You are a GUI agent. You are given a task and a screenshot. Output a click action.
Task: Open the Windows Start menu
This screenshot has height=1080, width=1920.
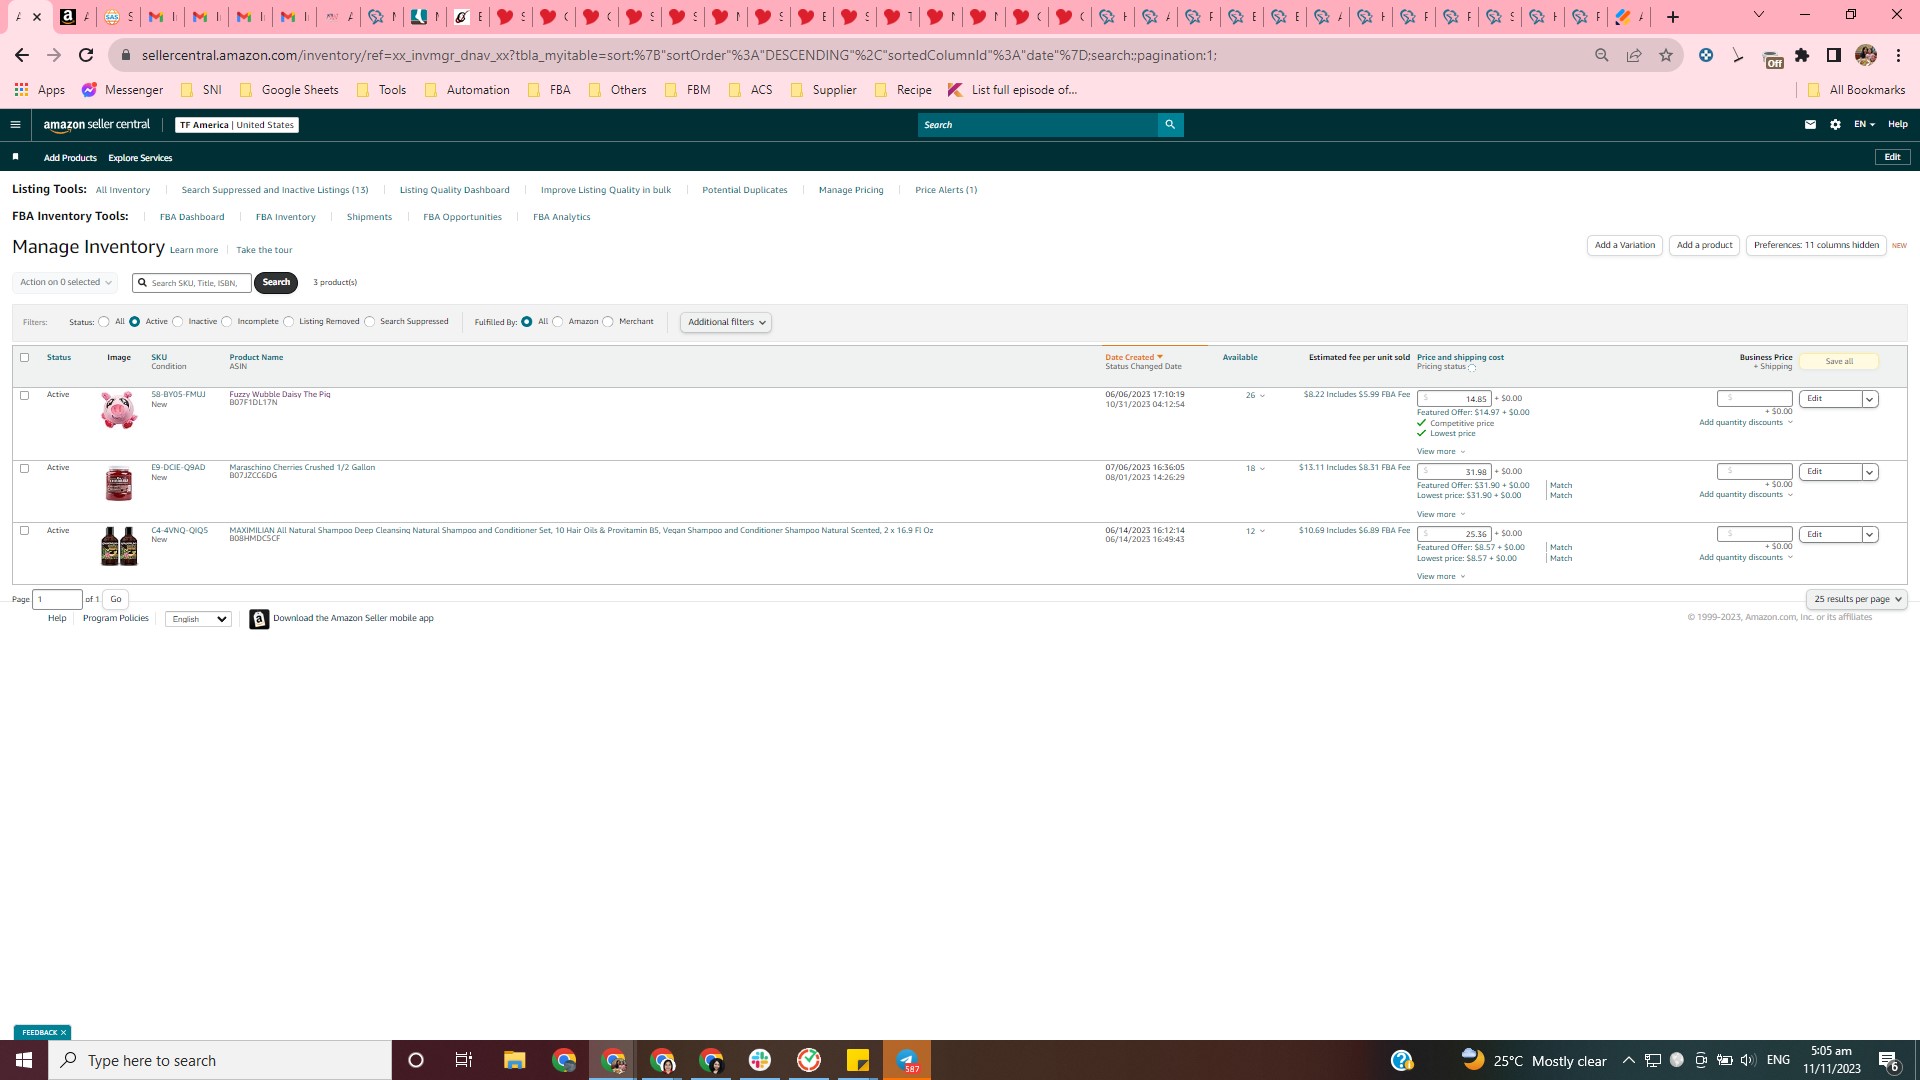[24, 1060]
